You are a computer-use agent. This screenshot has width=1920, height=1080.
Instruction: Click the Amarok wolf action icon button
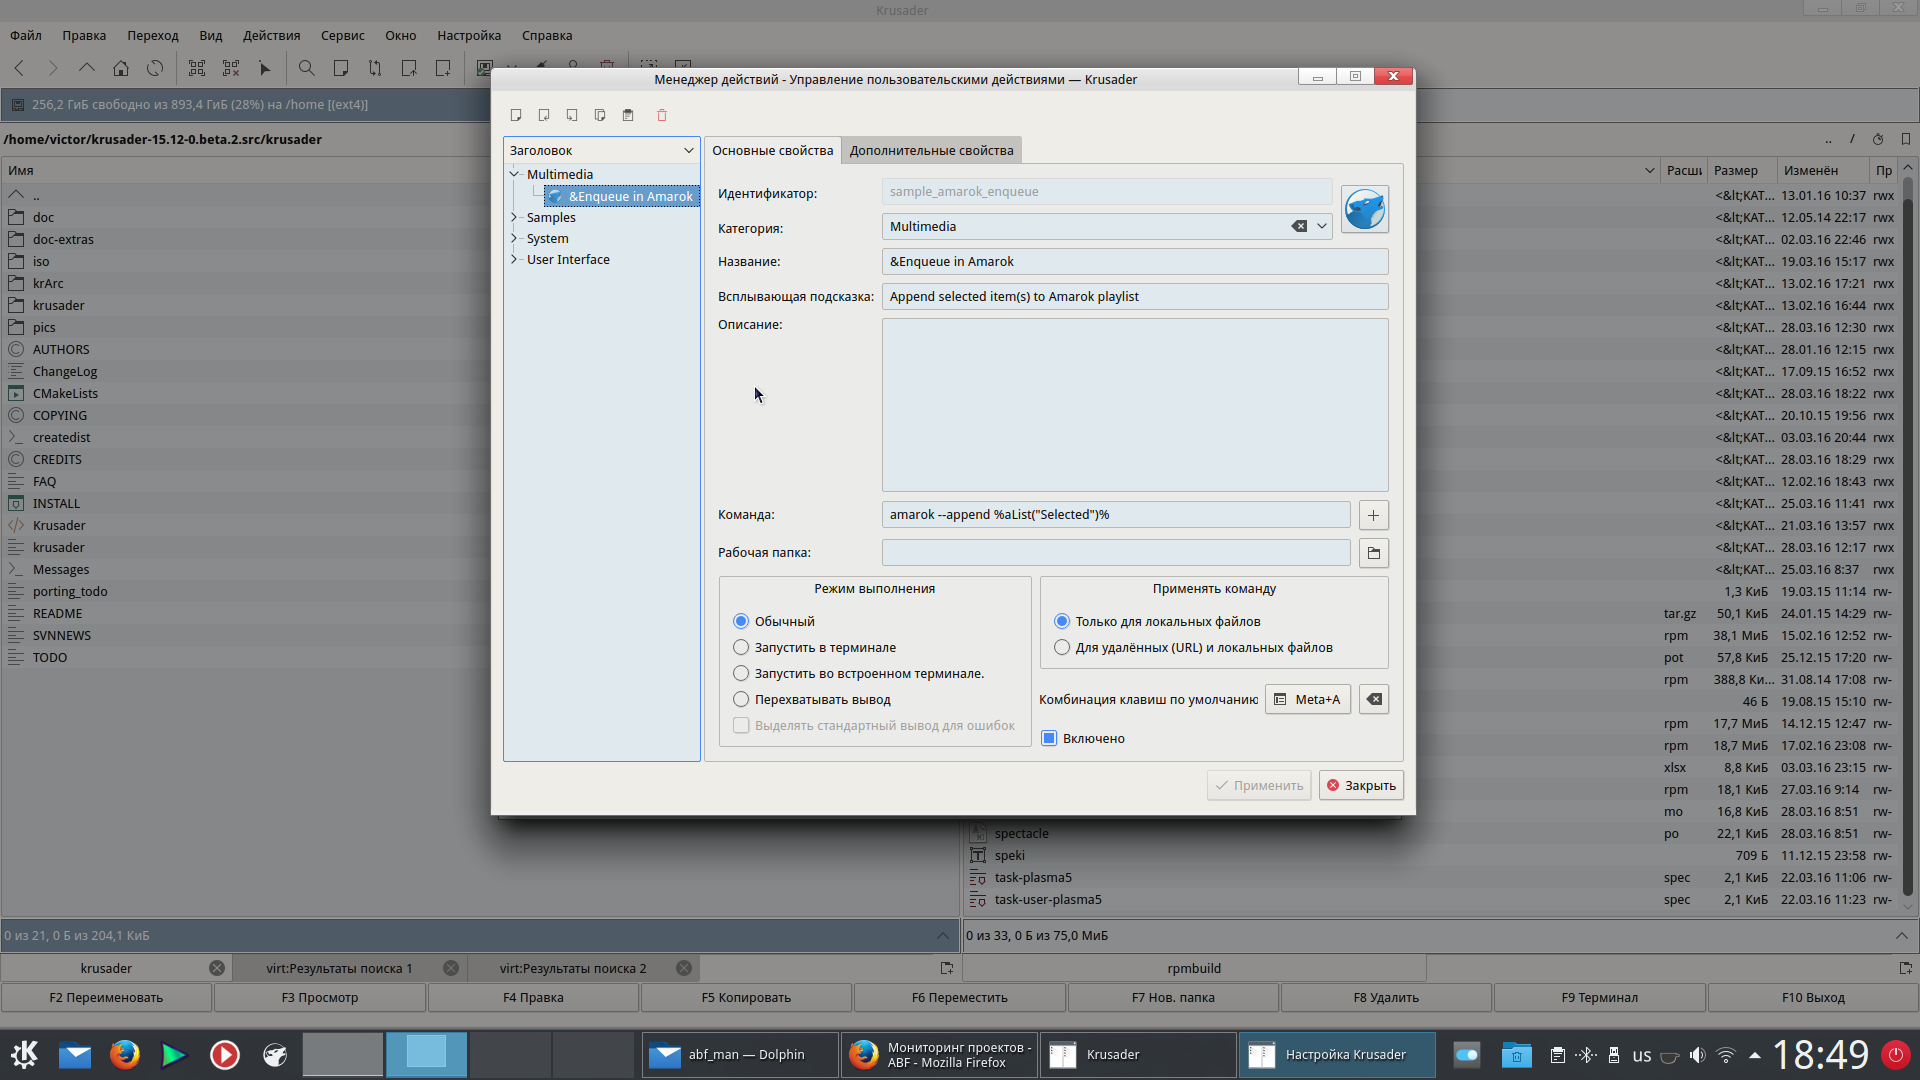[1364, 210]
